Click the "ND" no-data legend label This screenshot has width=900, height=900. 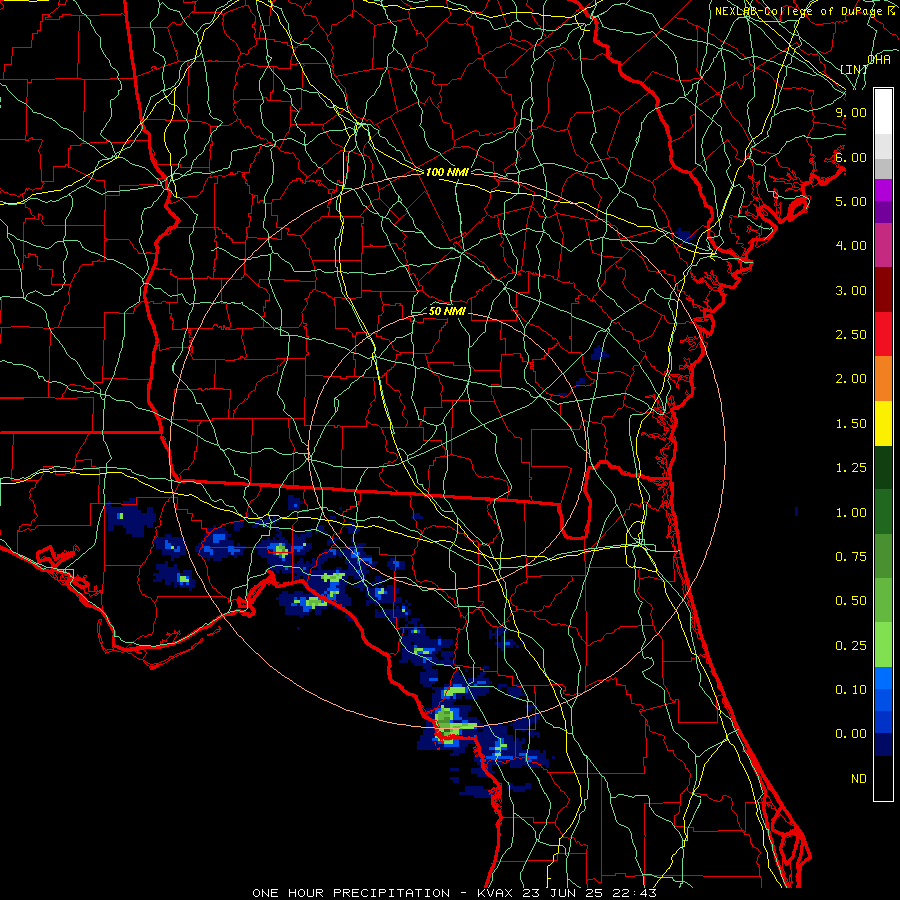coord(859,779)
